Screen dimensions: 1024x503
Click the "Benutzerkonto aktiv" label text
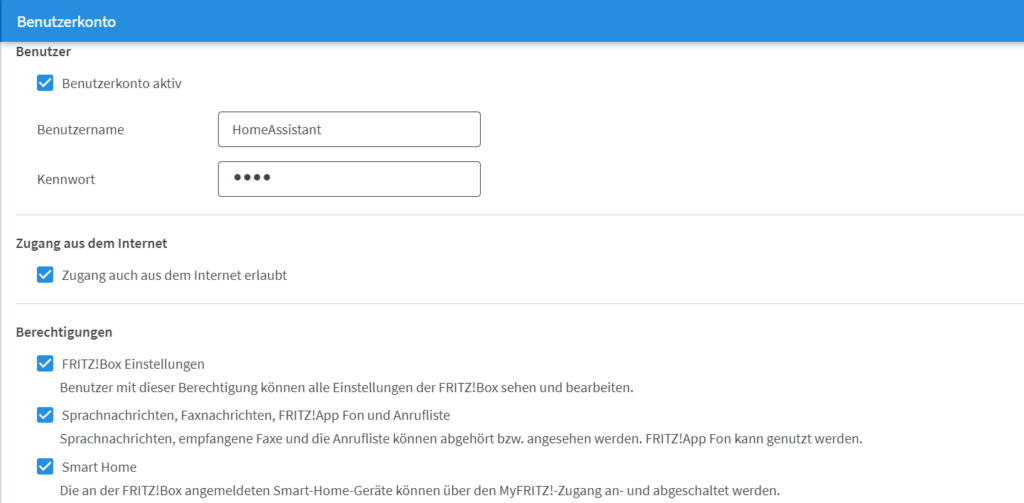(121, 84)
